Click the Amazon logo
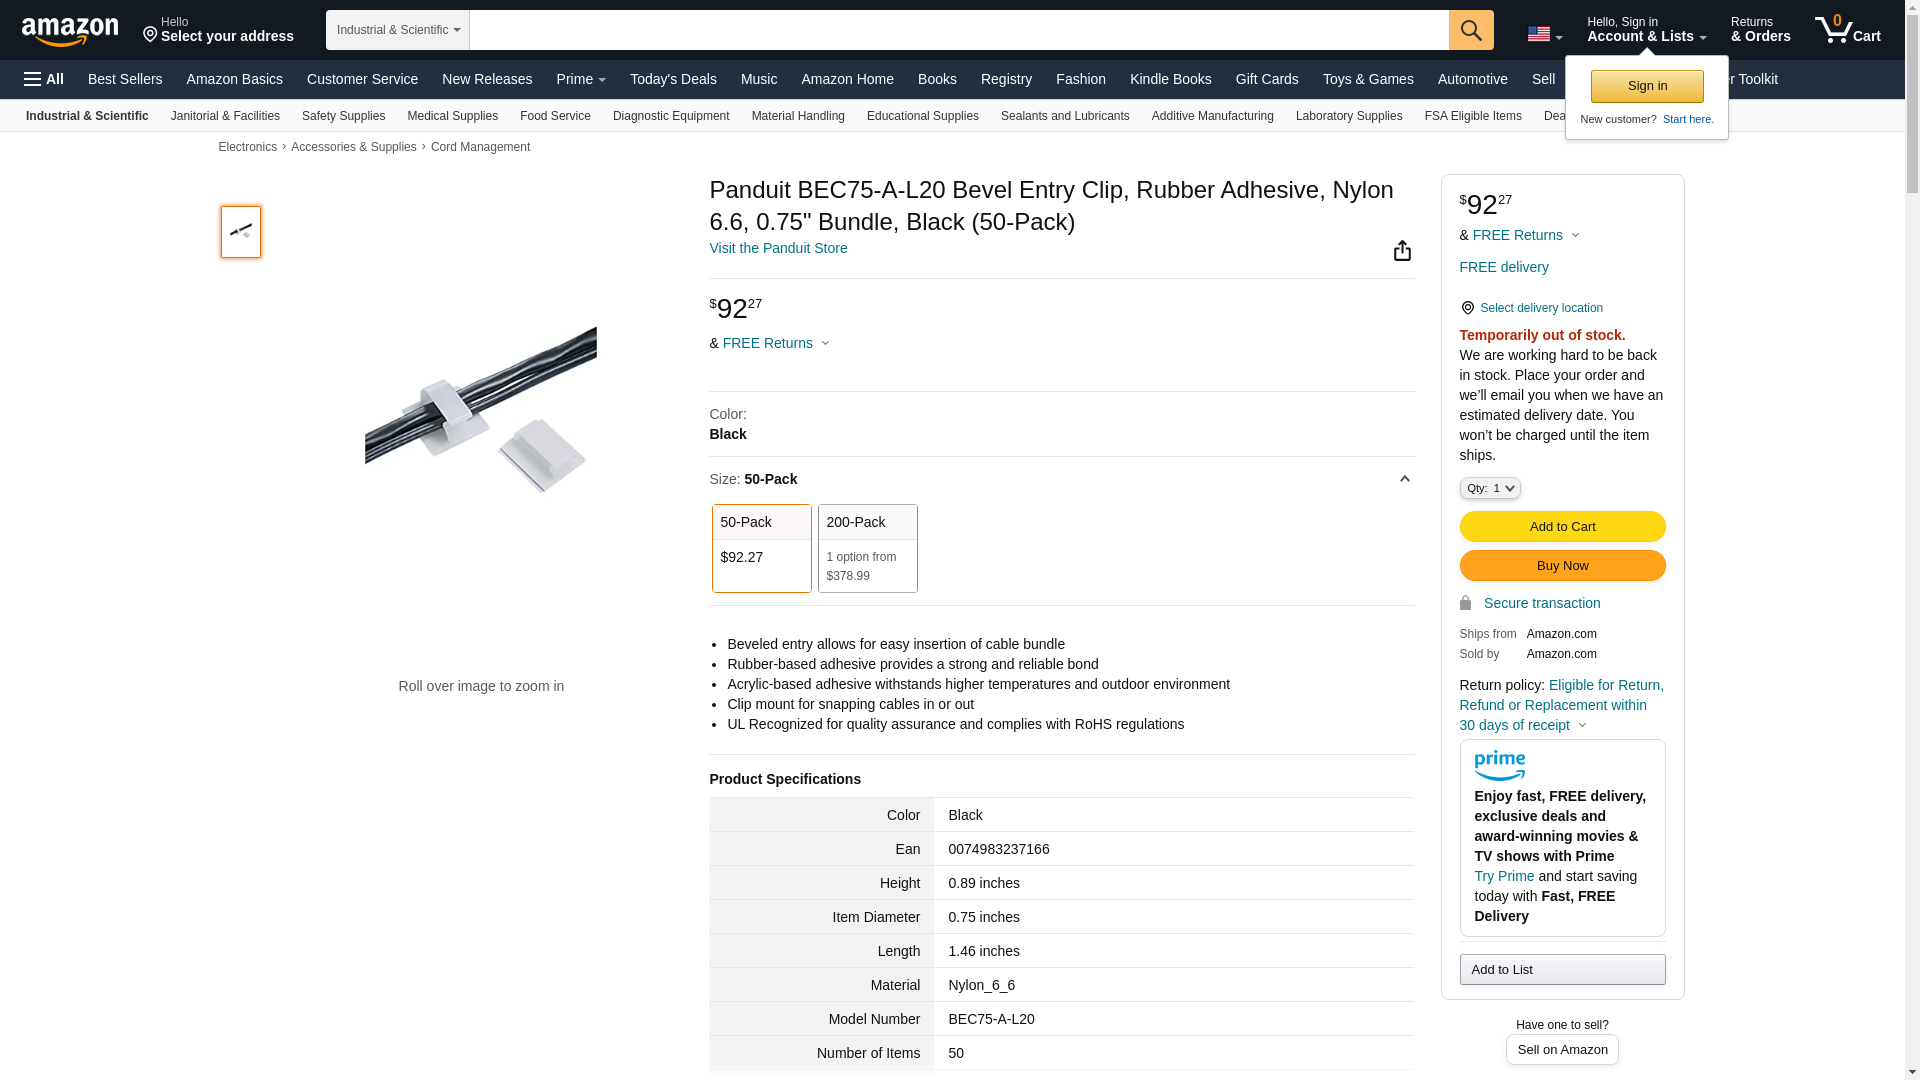Screen dimensions: 1920x1080 pyautogui.click(x=70, y=32)
